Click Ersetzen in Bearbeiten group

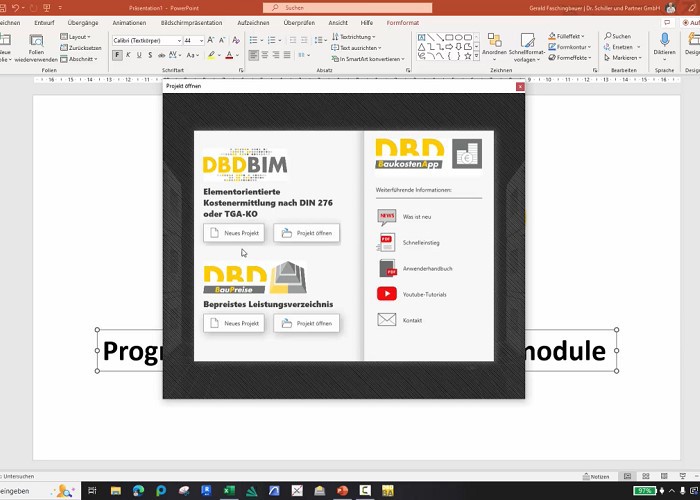pos(622,47)
